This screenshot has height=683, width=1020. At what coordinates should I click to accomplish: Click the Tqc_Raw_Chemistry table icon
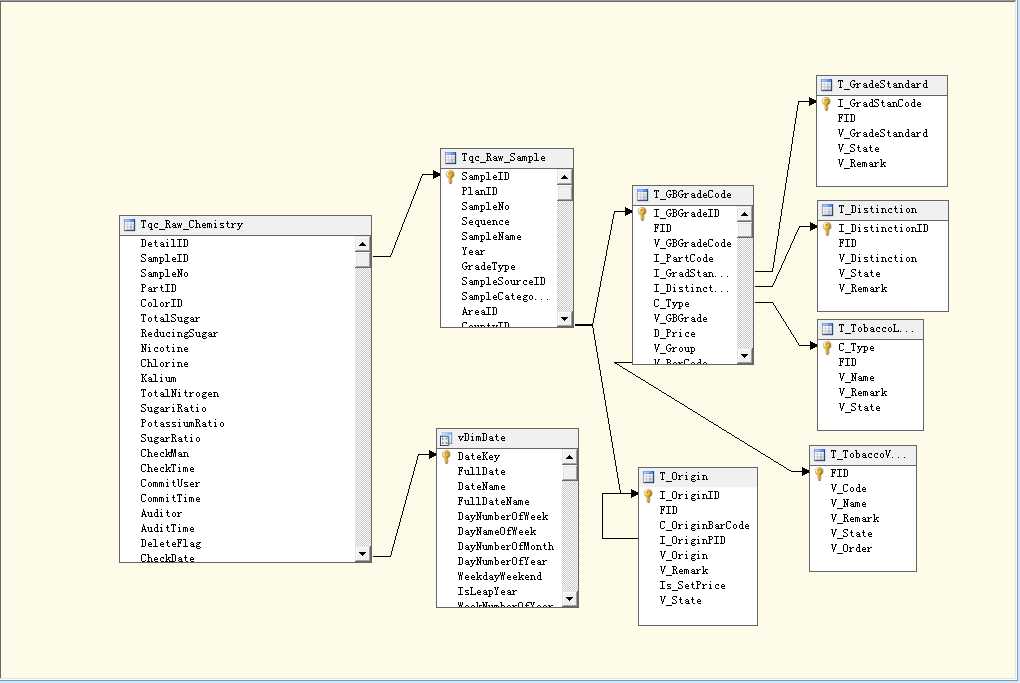coord(129,225)
